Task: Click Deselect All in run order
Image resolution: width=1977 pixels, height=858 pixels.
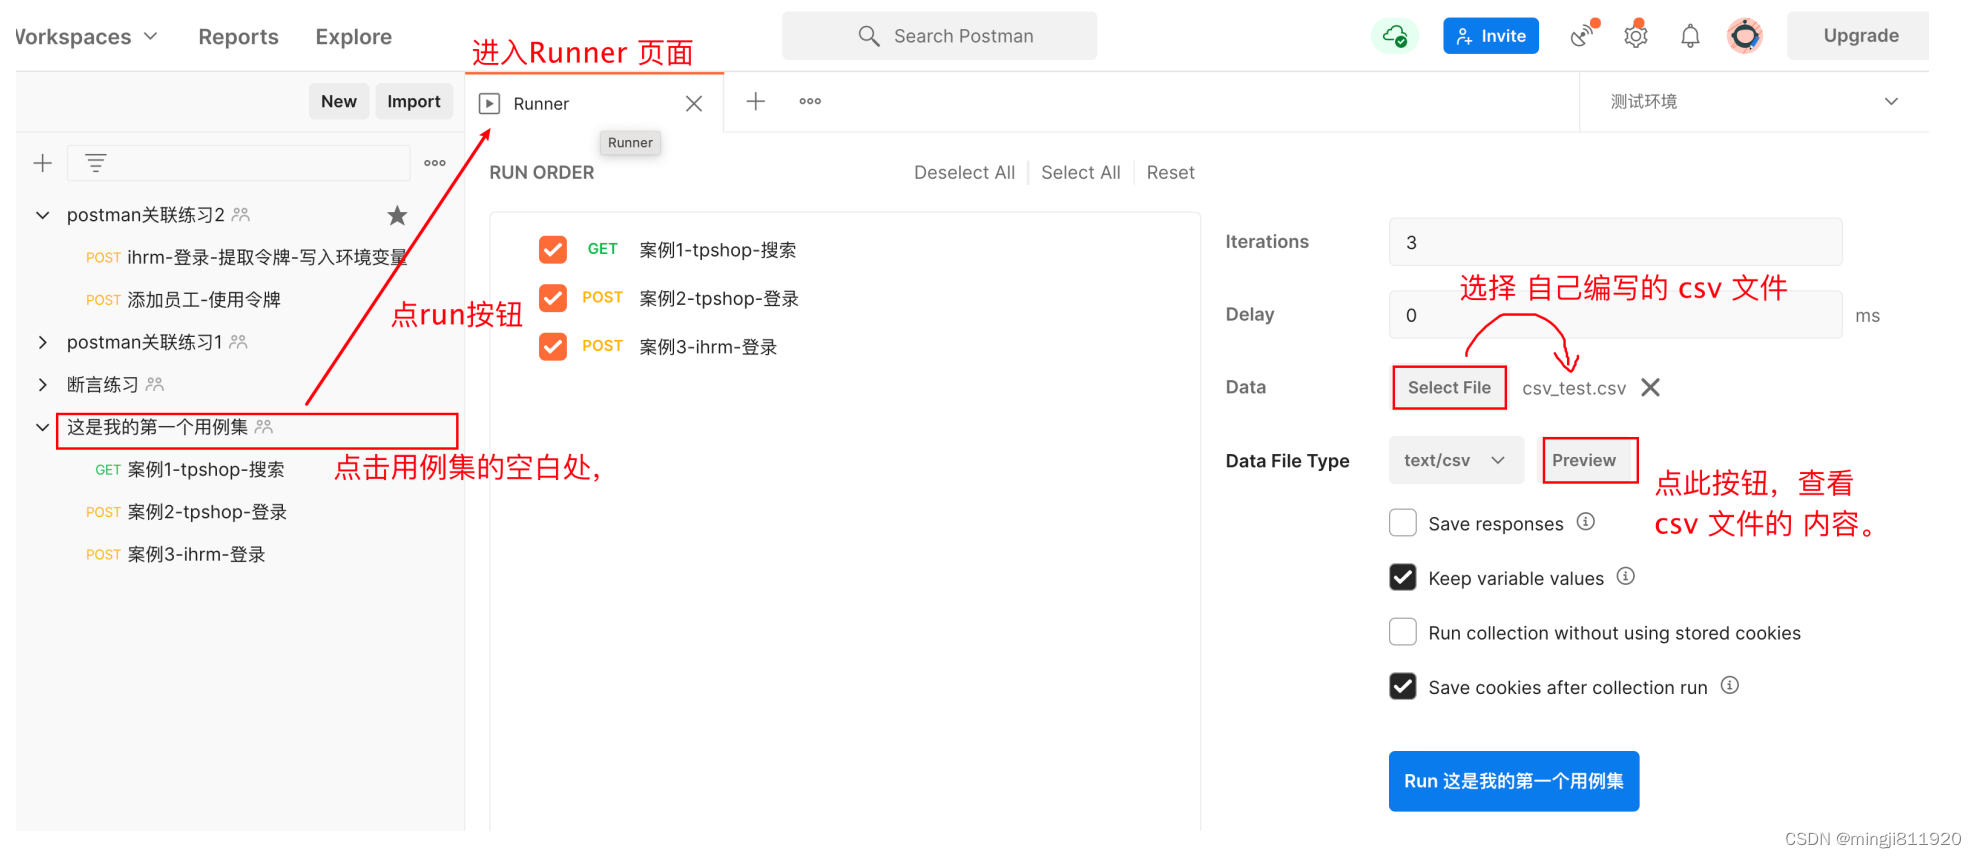Action: 964,172
